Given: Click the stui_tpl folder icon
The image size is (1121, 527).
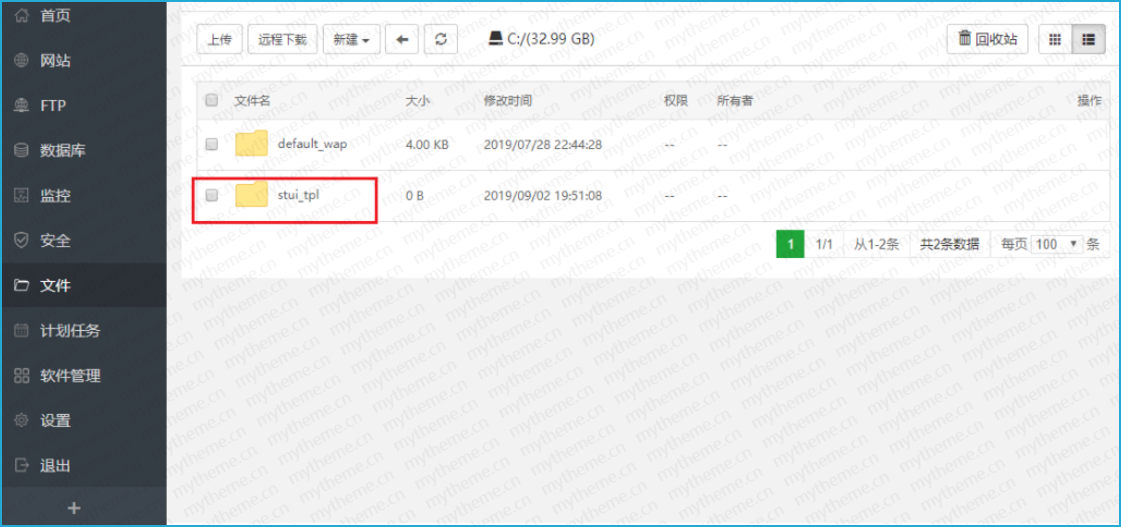Looking at the screenshot, I should 252,194.
